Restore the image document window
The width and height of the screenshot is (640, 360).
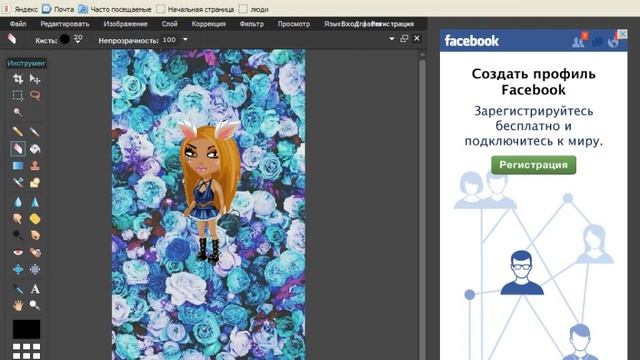(x=404, y=39)
